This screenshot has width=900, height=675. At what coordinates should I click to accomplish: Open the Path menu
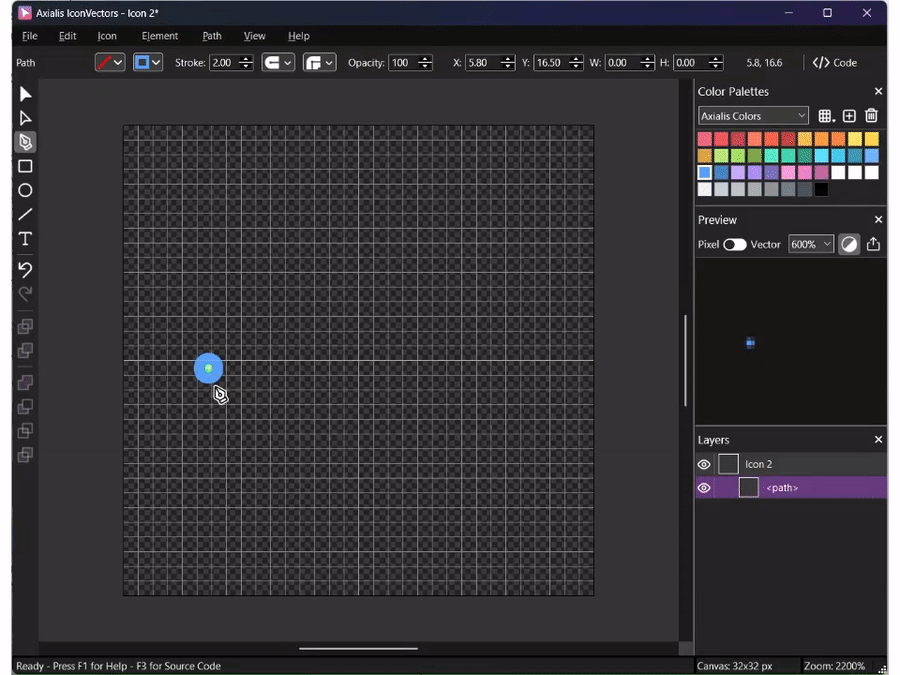pos(211,36)
